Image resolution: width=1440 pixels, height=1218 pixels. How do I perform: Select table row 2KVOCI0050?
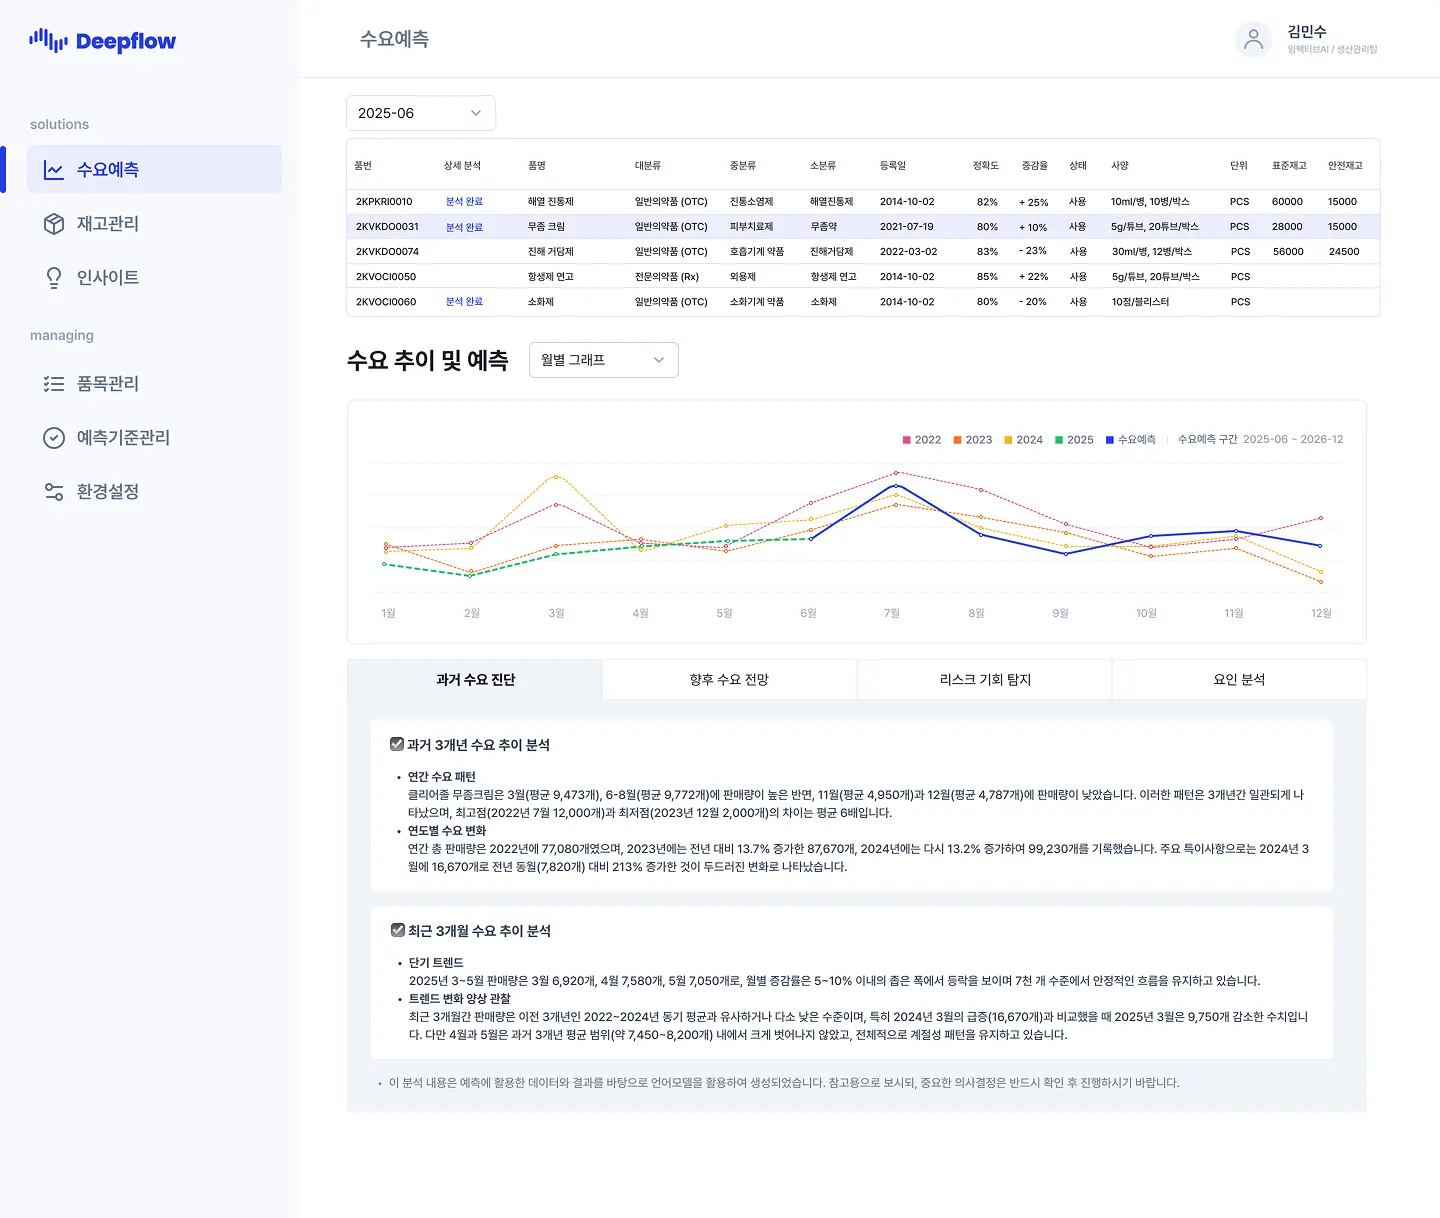[x=863, y=277]
